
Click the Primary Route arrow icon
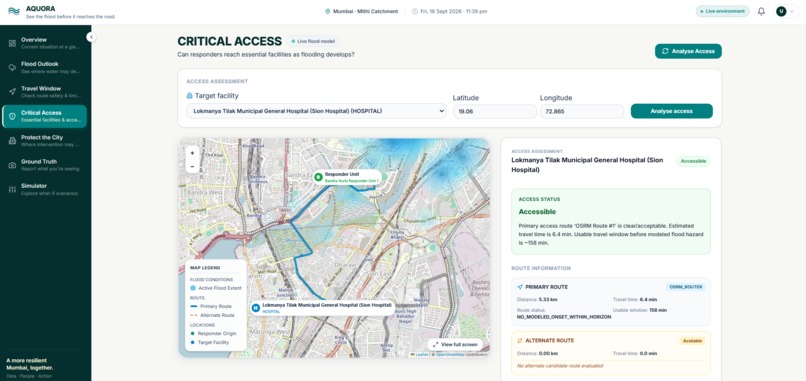click(520, 287)
